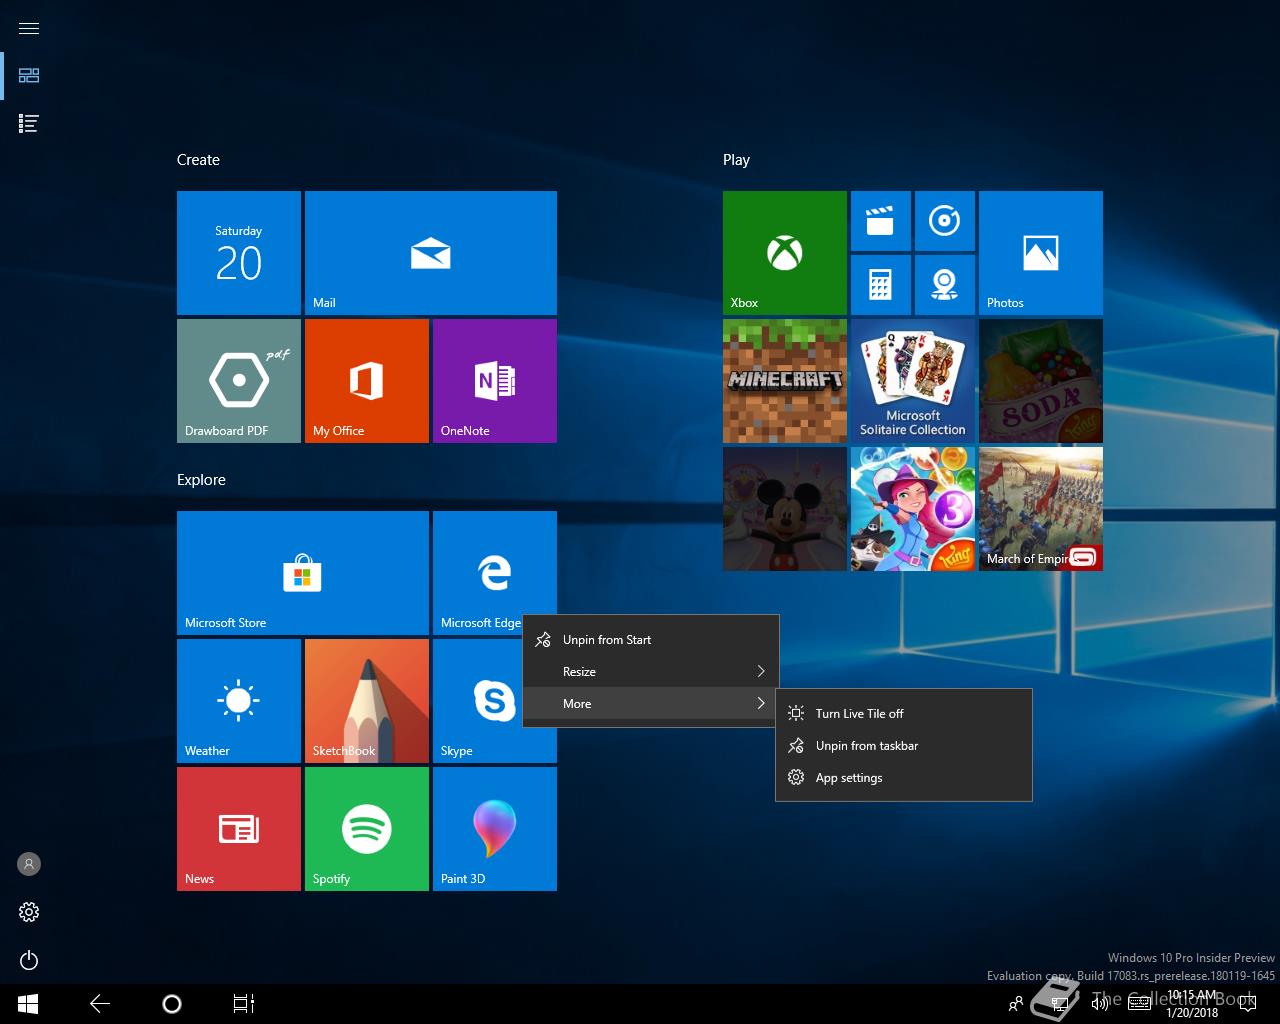The height and width of the screenshot is (1024, 1280).
Task: Launch the OneNote tile
Action: tap(495, 381)
